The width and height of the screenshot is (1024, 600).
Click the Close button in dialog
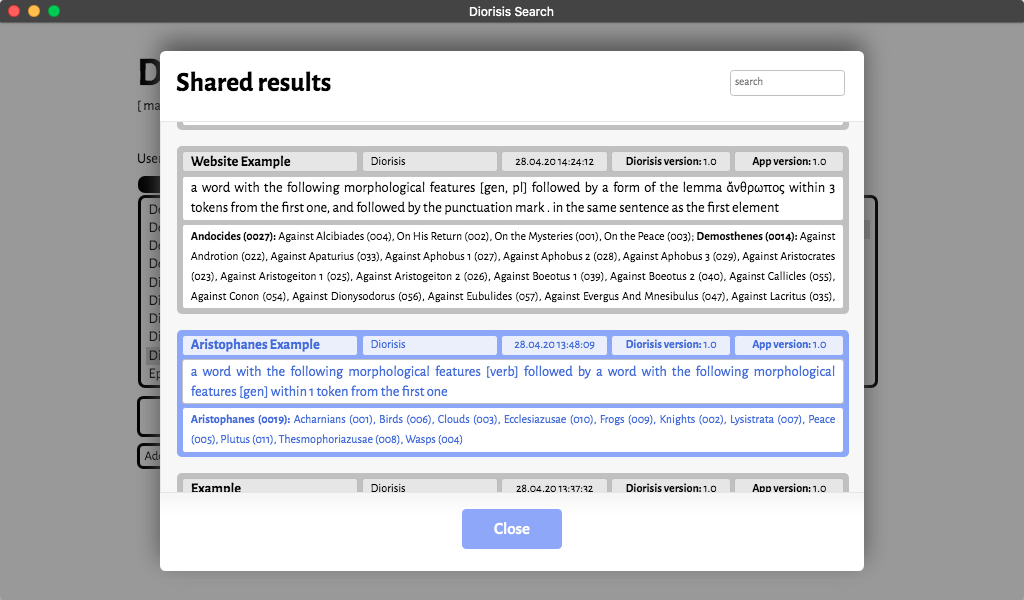click(511, 529)
